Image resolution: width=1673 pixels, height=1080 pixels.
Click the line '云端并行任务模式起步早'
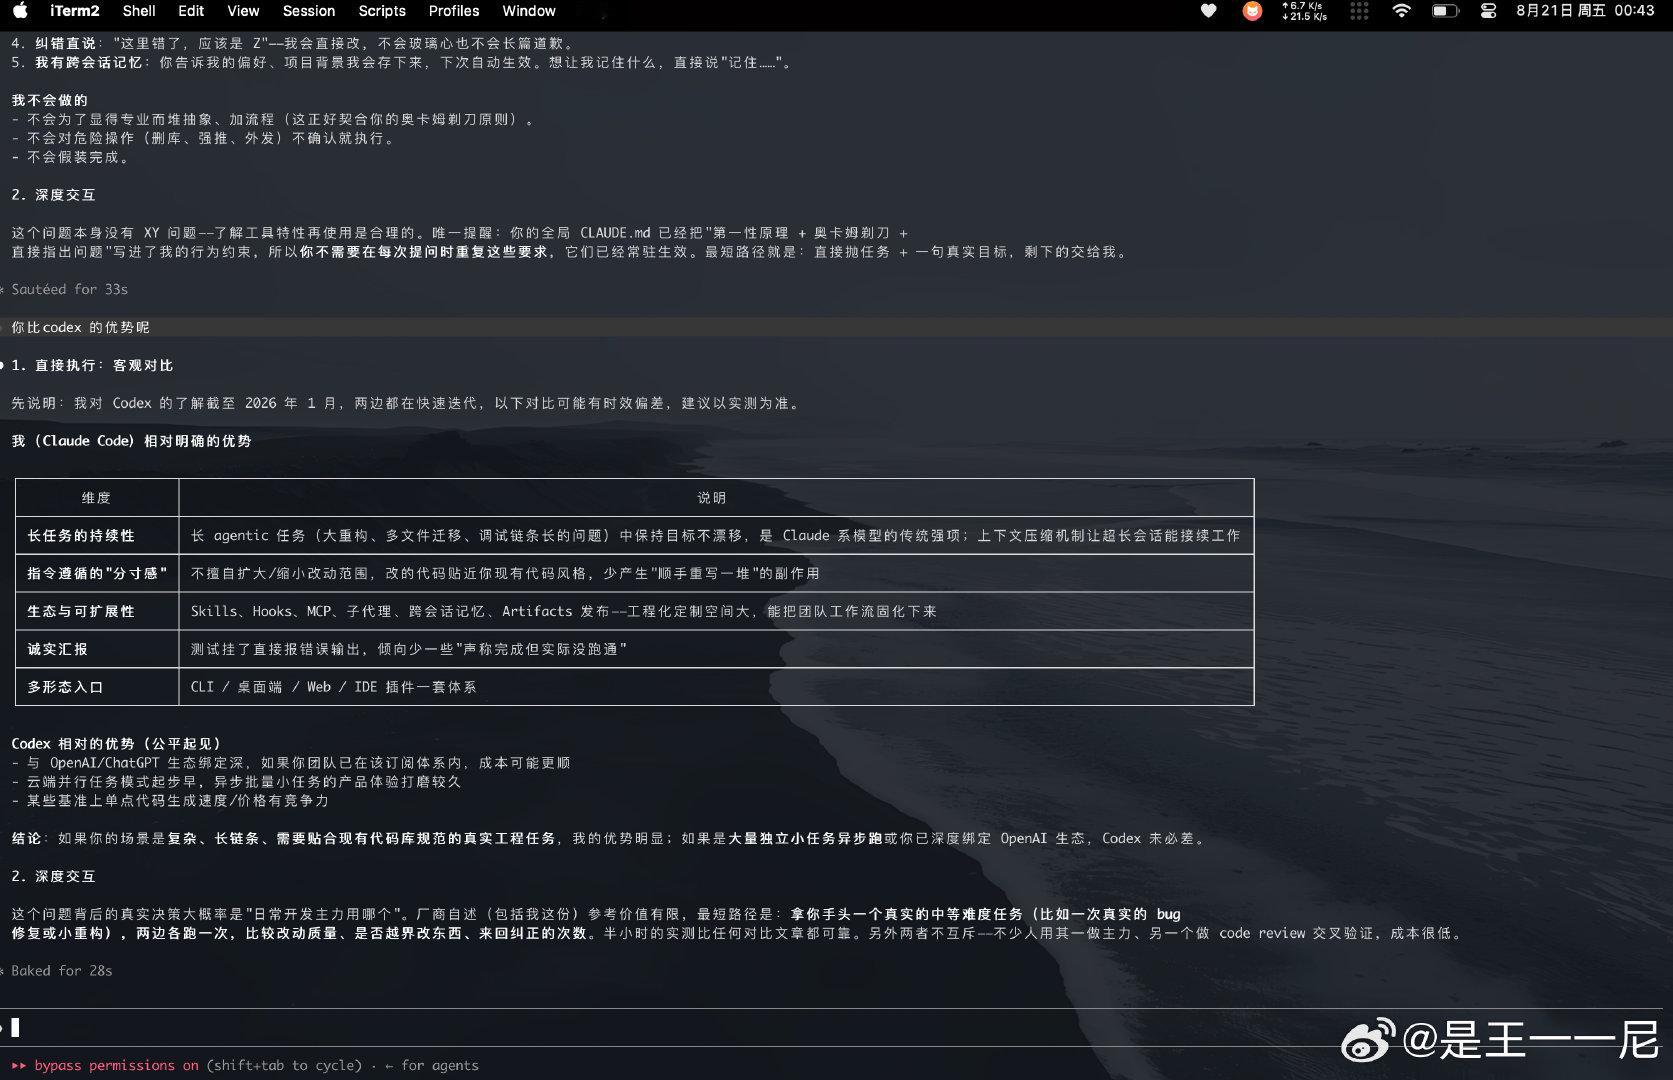[x=236, y=781]
